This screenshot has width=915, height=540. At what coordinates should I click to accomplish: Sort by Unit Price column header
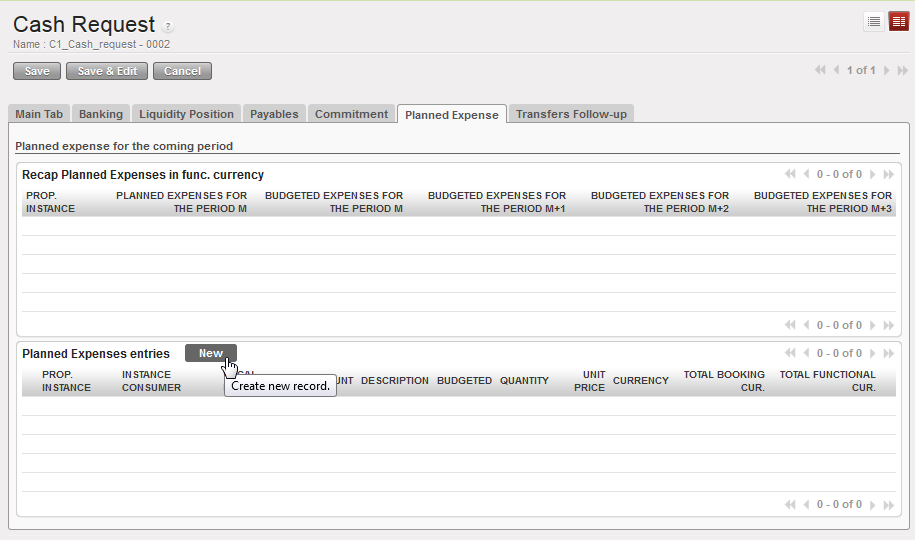click(589, 381)
